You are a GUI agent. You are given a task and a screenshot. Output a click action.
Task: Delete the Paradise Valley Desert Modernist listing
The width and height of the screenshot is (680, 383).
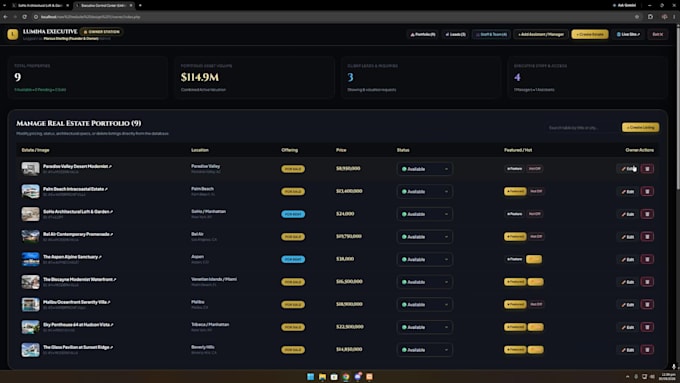click(x=647, y=169)
